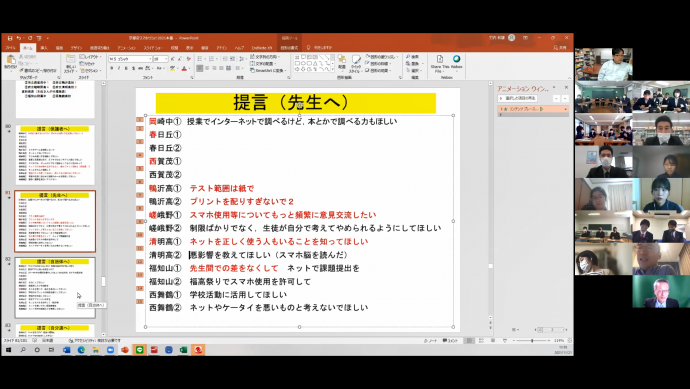The image size is (690, 389).
Task: Open the Windows Start menu
Action: (8, 350)
